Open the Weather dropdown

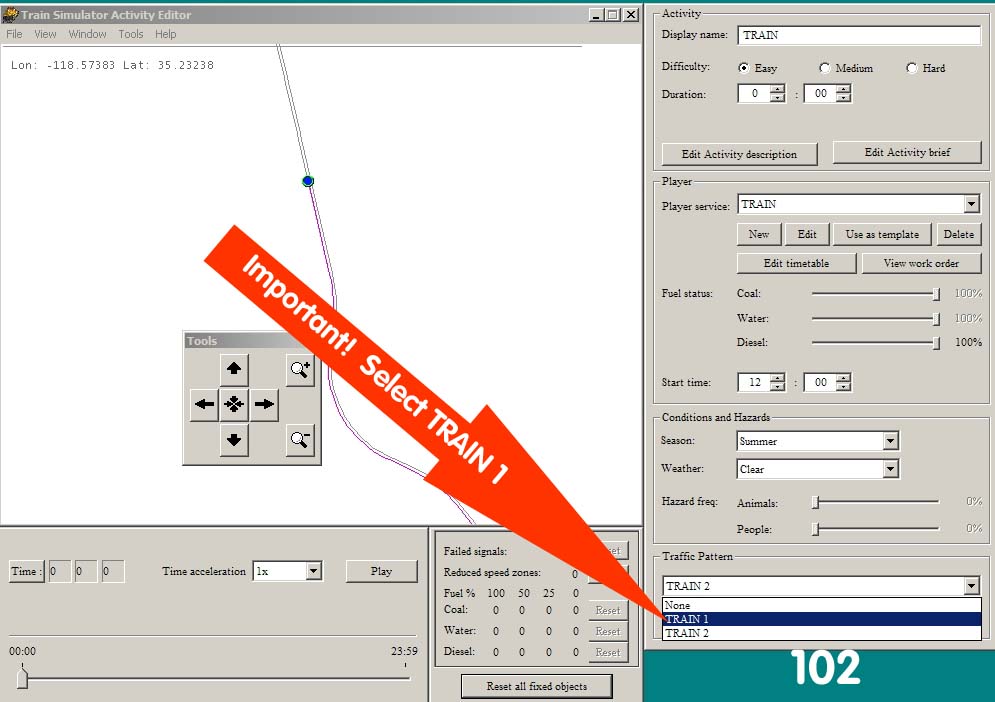tap(890, 468)
